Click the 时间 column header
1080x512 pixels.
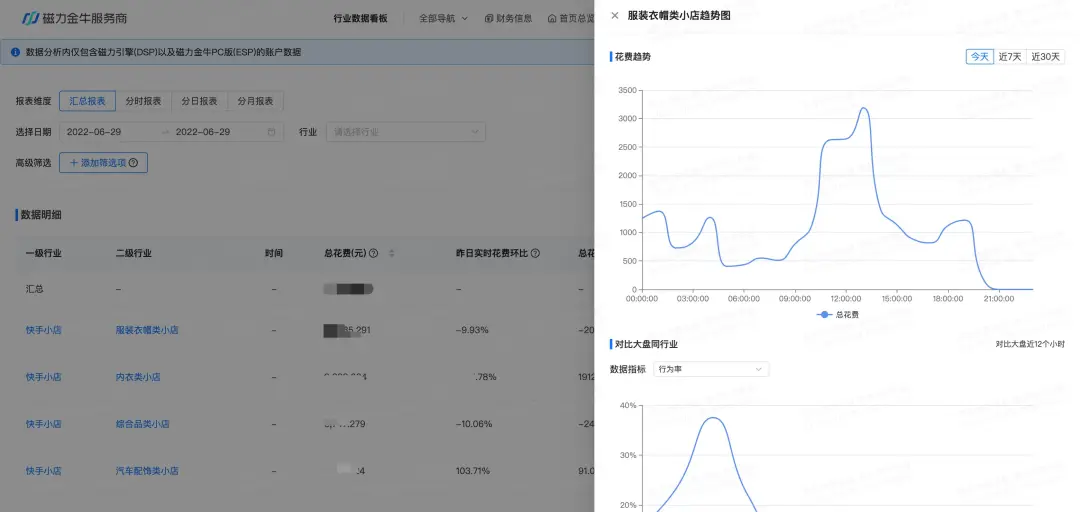click(273, 254)
